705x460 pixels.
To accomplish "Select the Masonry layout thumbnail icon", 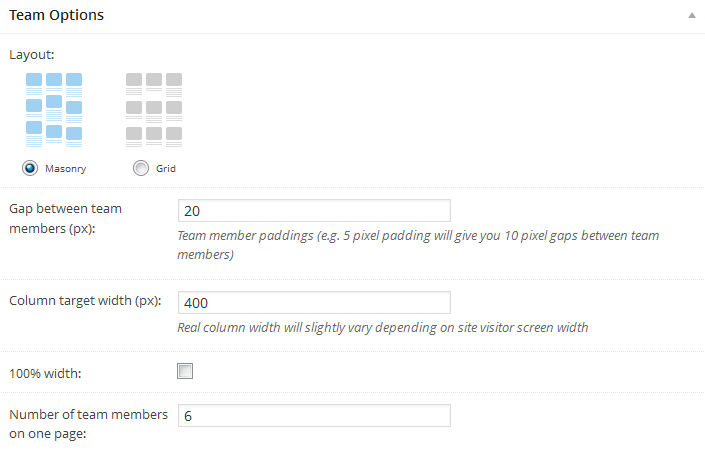I will [54, 111].
